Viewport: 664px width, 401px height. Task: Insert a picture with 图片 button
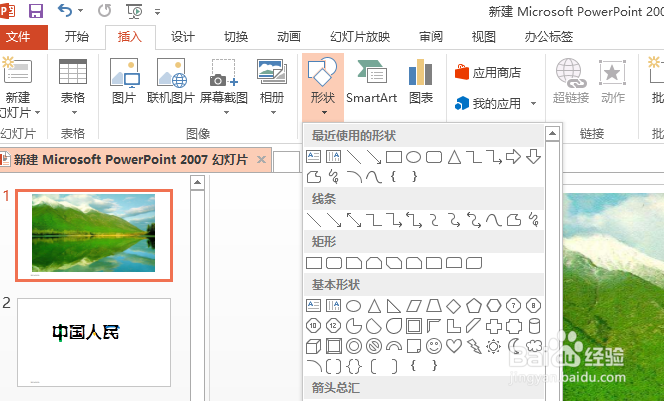click(124, 81)
